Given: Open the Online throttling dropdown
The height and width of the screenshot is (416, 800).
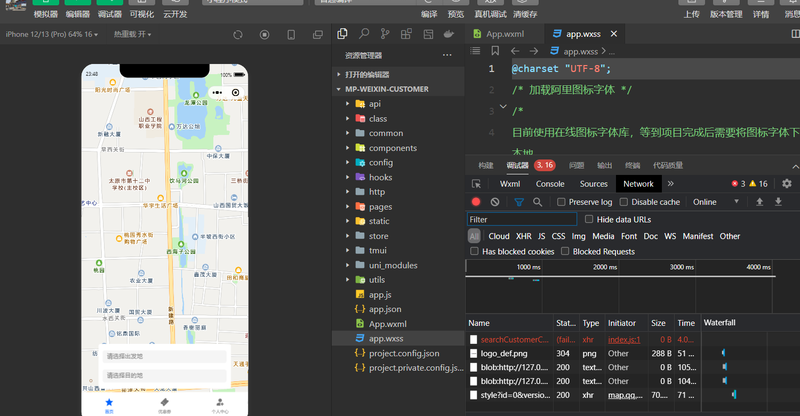Looking at the screenshot, I should [x=712, y=202].
